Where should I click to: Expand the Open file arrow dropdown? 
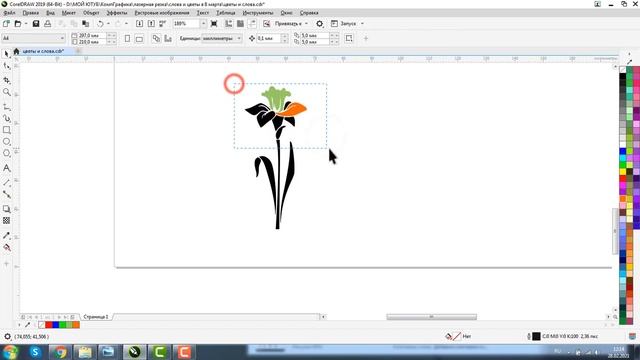coord(25,24)
